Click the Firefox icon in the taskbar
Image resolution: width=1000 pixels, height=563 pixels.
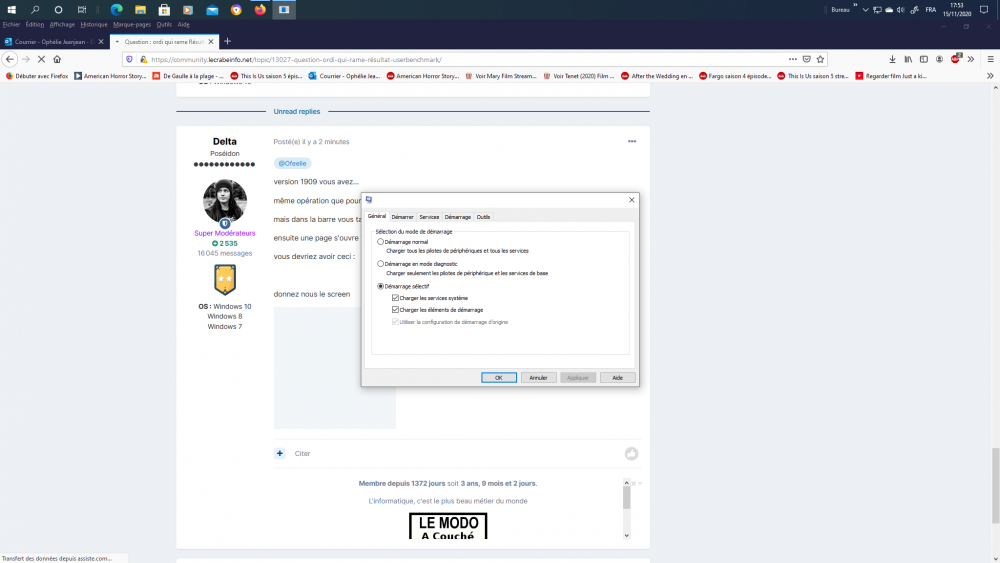260,10
